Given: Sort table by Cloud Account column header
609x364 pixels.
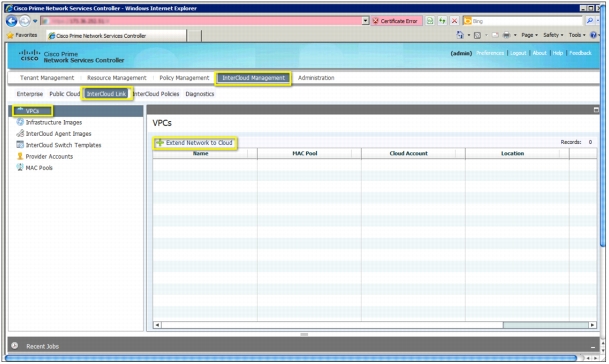Looking at the screenshot, I should point(409,153).
